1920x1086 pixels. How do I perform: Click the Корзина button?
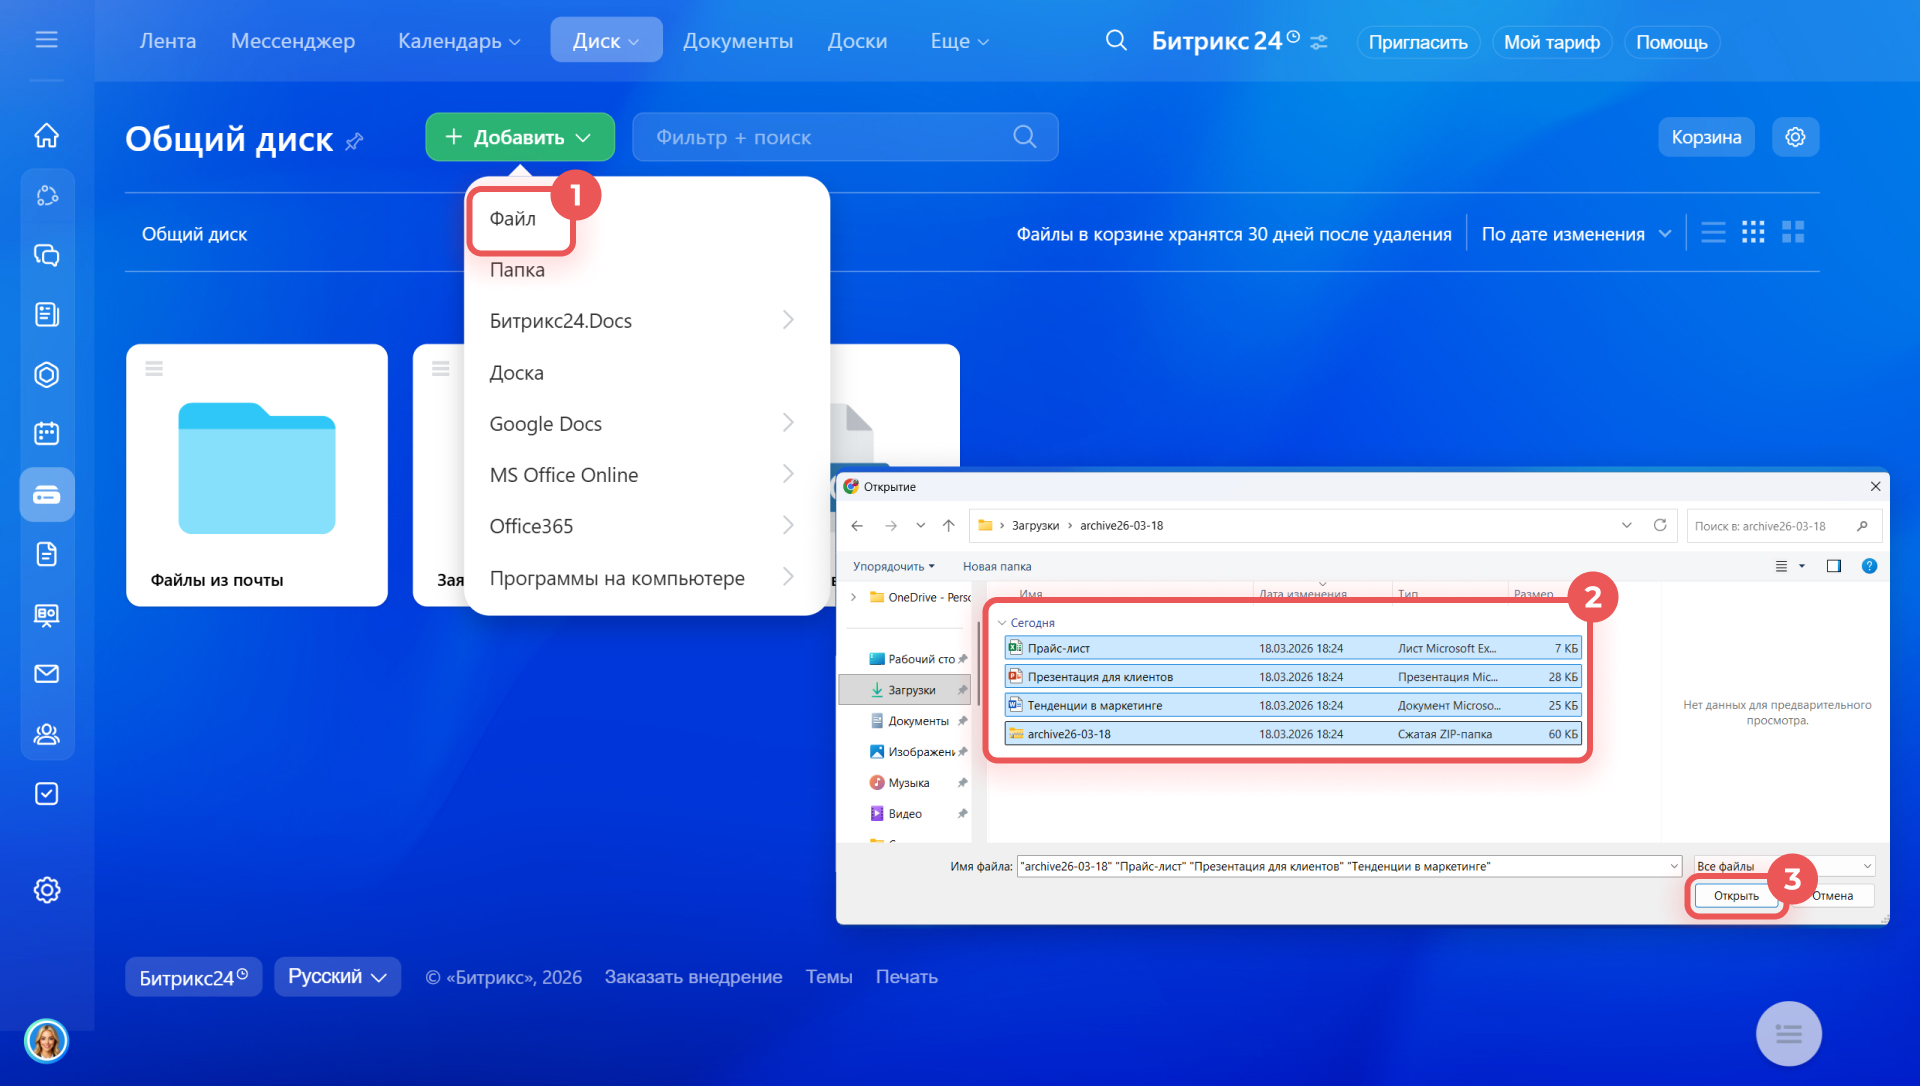1706,137
